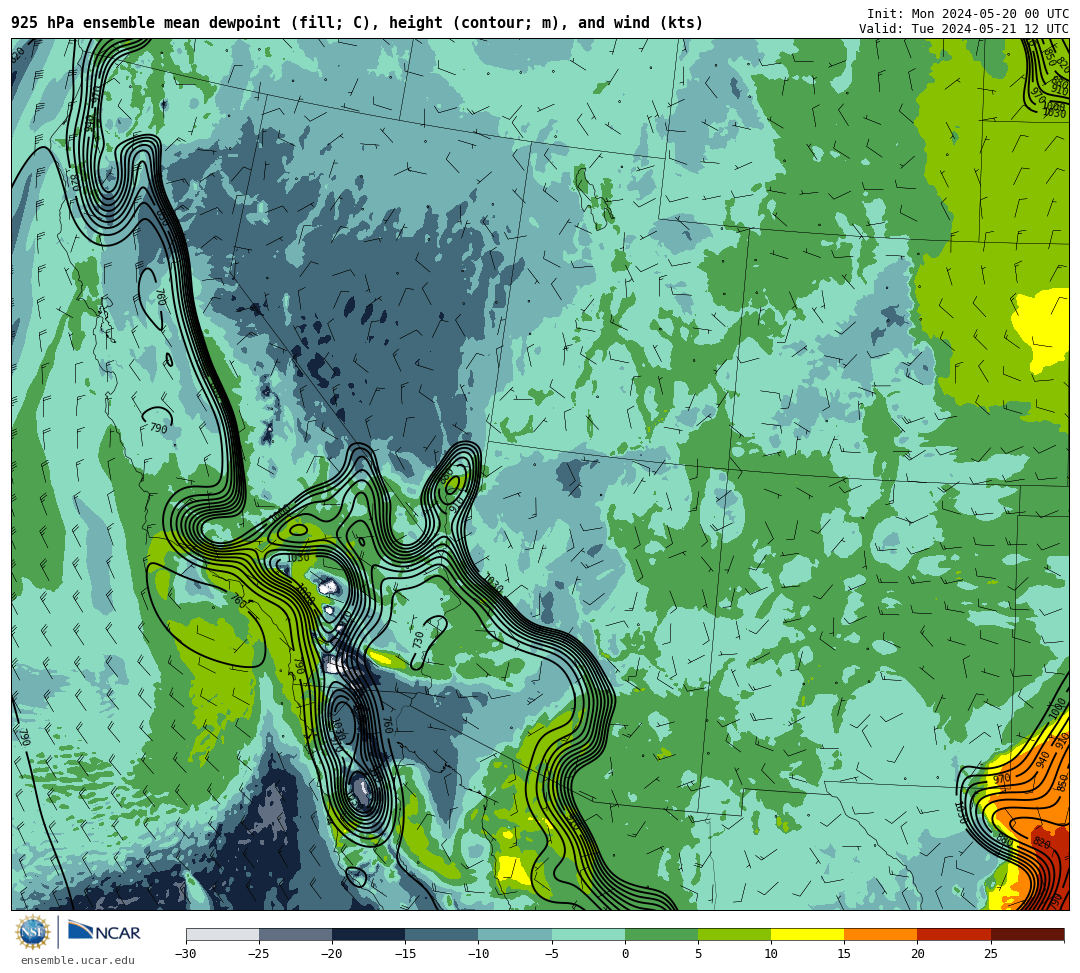Image resolution: width=1080 pixels, height=973 pixels.
Task: Pick the dark navy -20 to -15 colorbar segment
Action: 368,934
